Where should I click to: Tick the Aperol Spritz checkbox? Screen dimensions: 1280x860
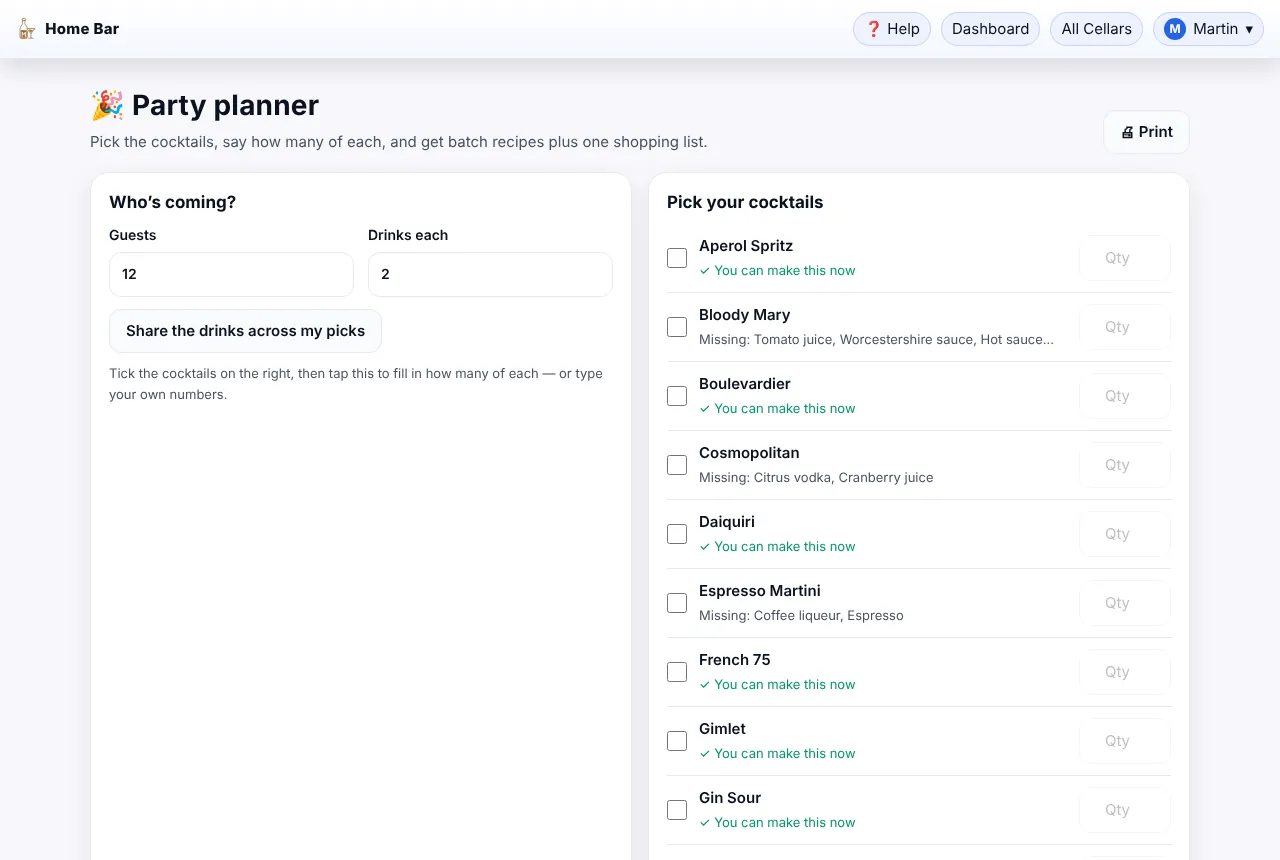pos(677,258)
